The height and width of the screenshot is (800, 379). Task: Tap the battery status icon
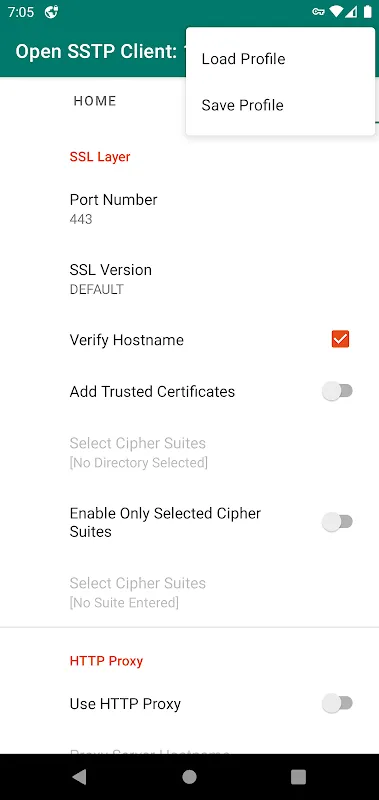click(x=367, y=12)
